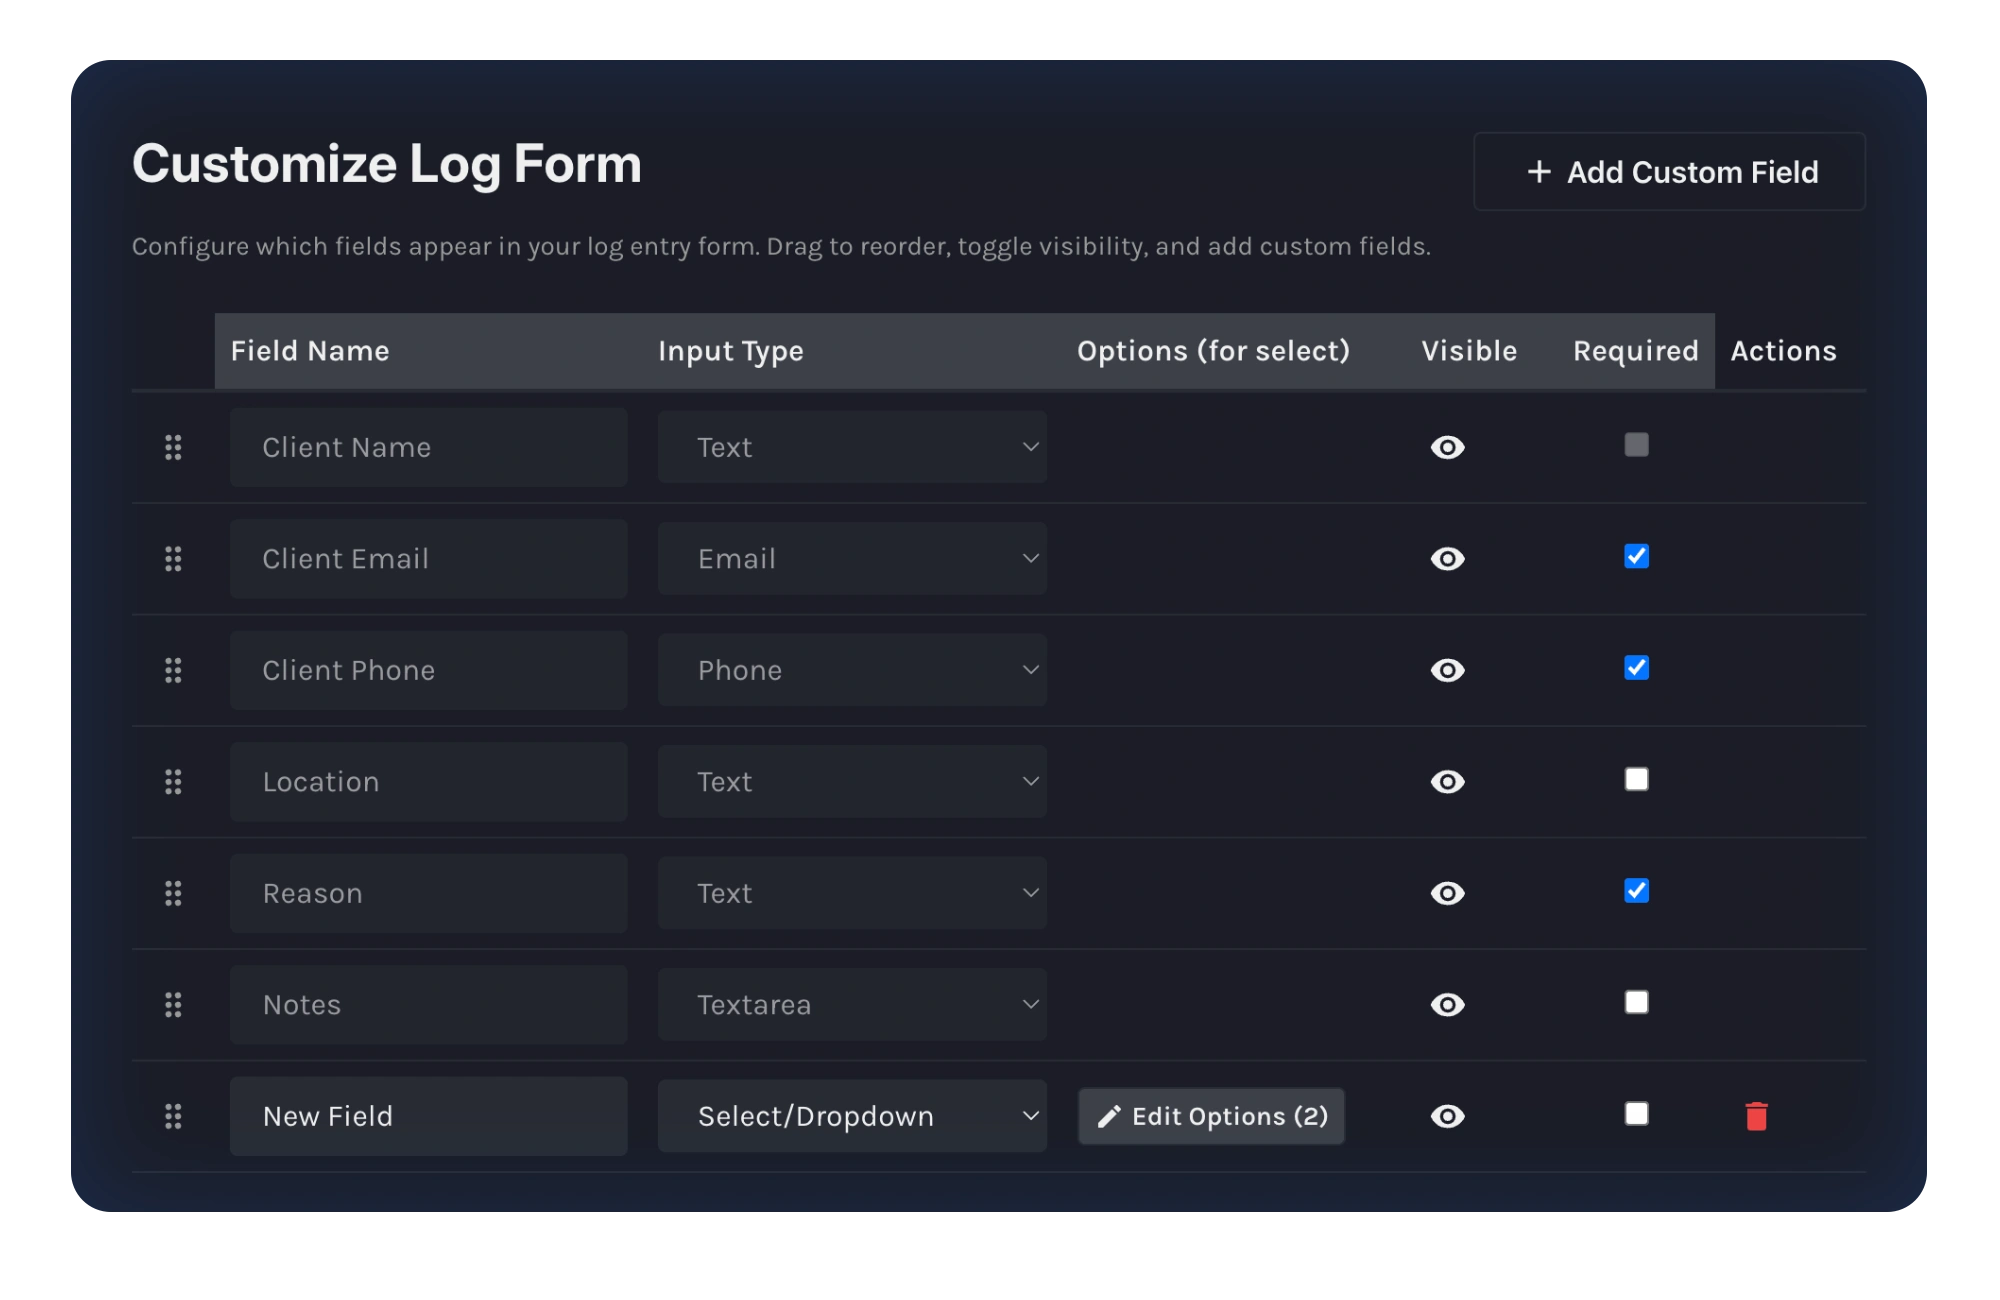Click the New Field name input

[x=429, y=1116]
